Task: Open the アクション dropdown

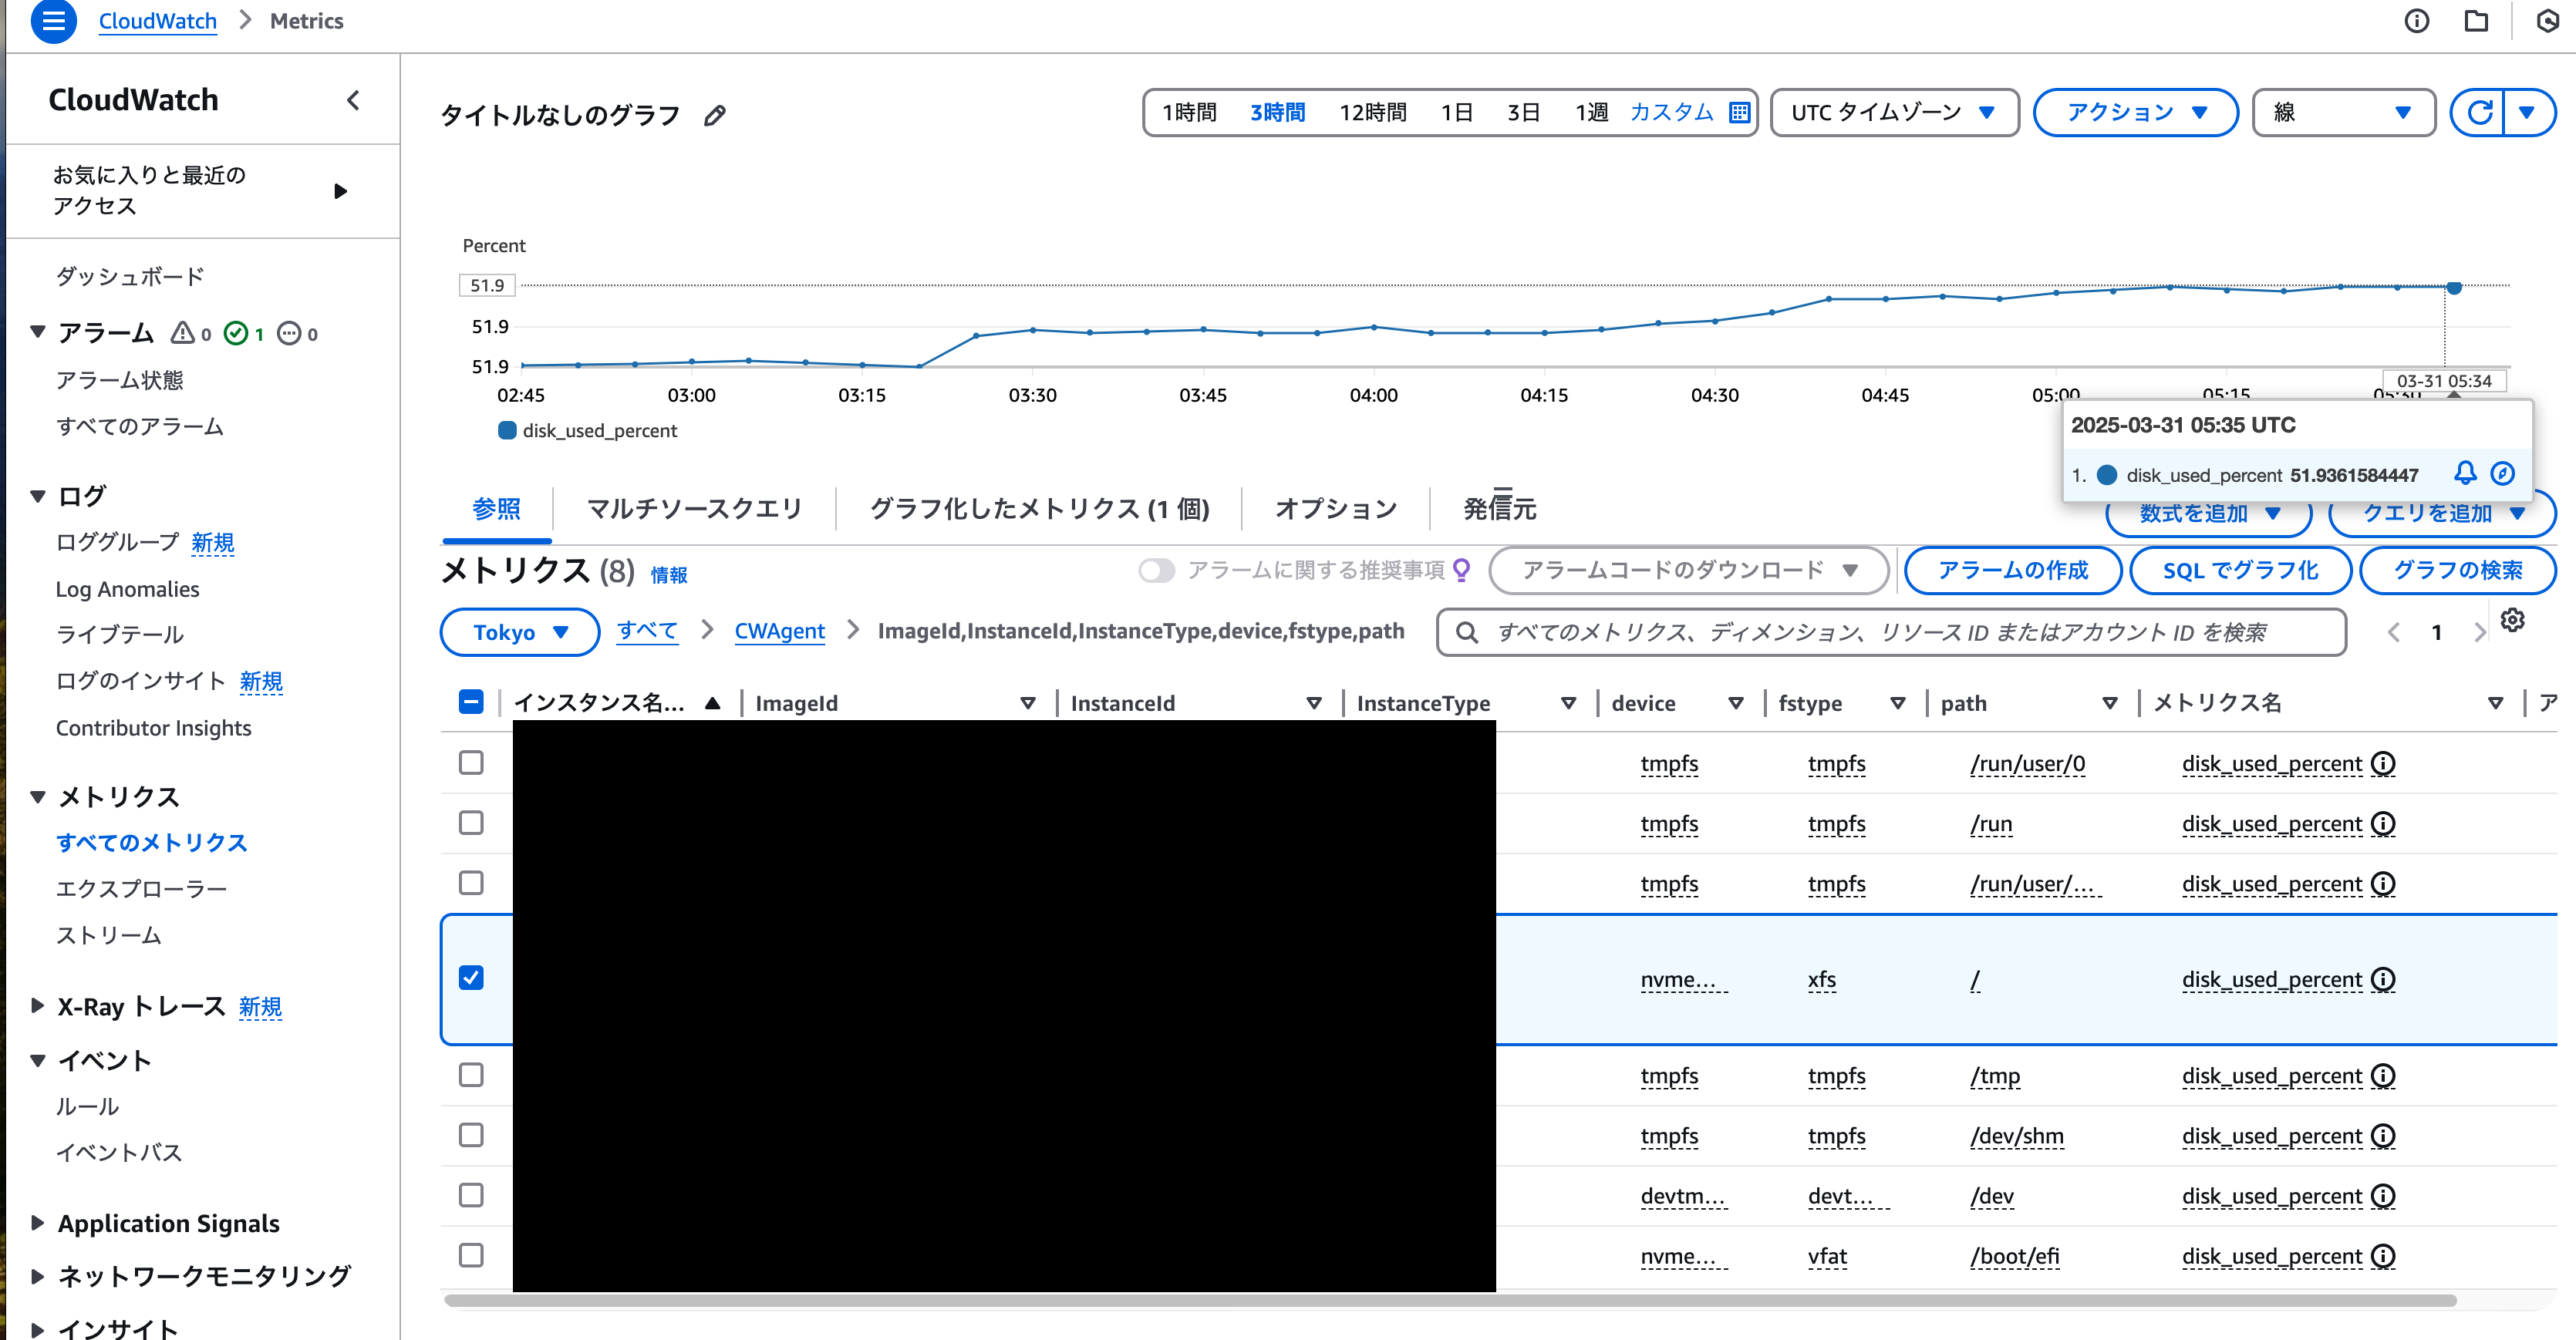Action: (2136, 112)
